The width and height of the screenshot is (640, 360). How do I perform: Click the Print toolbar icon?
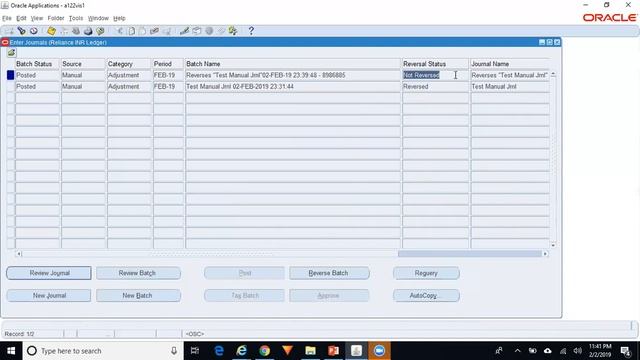tap(88, 31)
